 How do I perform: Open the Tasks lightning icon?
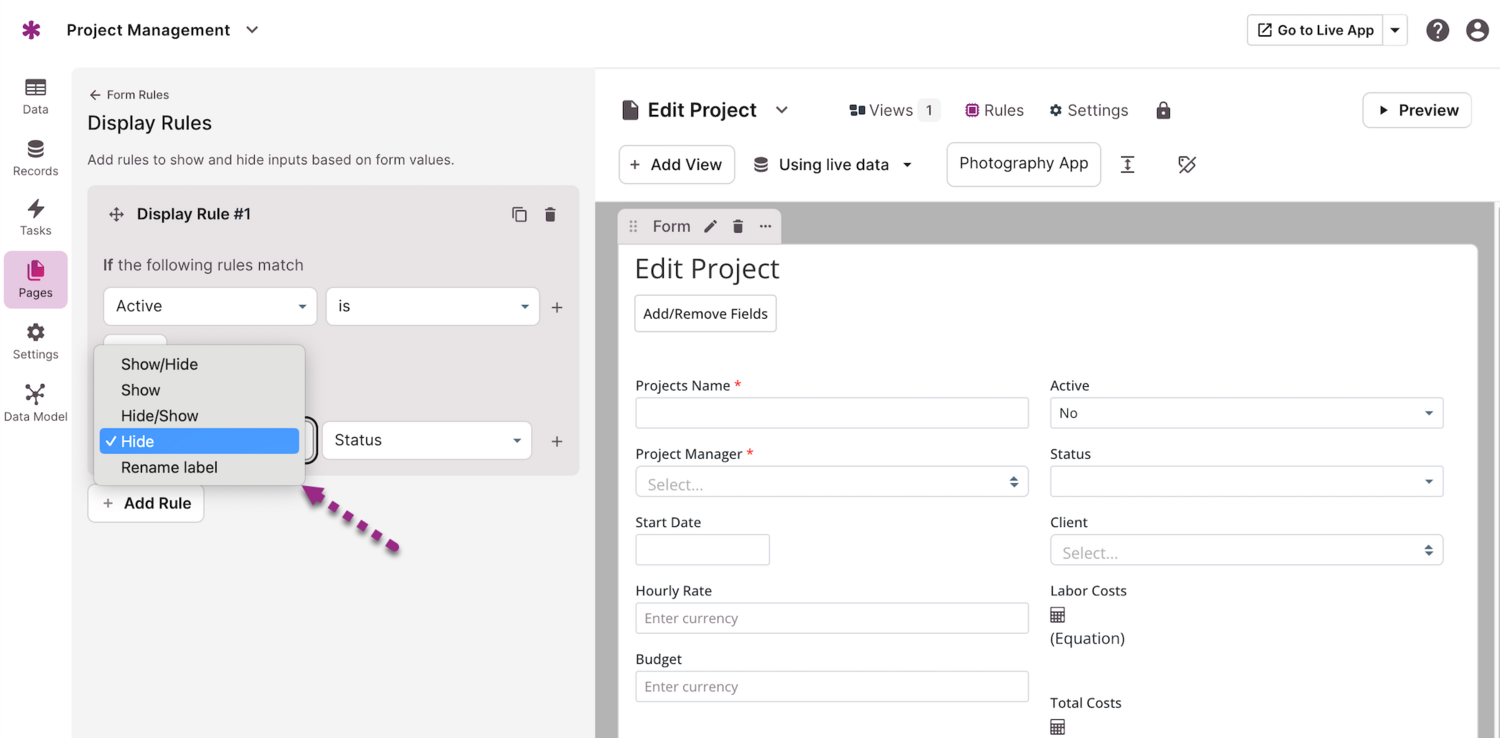[35, 217]
